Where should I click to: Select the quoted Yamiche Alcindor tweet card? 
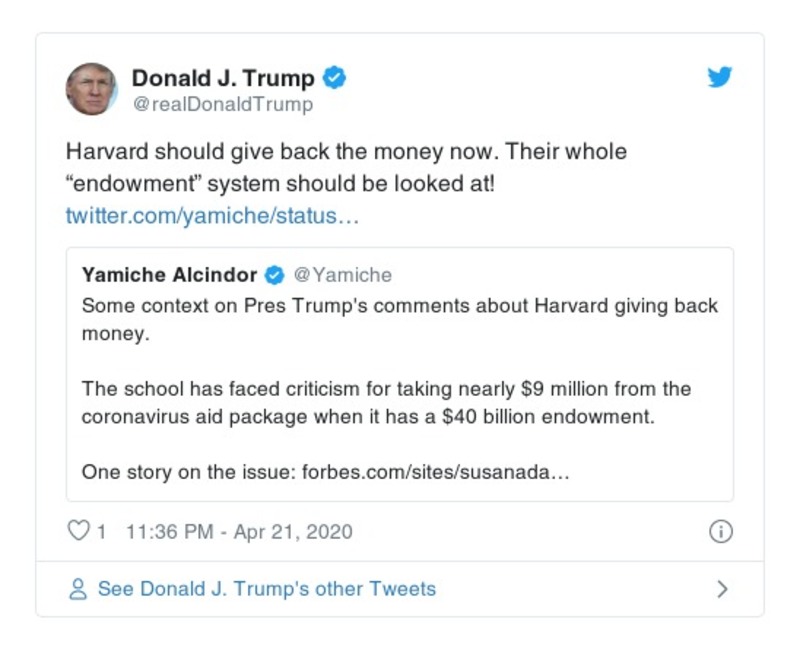(400, 370)
